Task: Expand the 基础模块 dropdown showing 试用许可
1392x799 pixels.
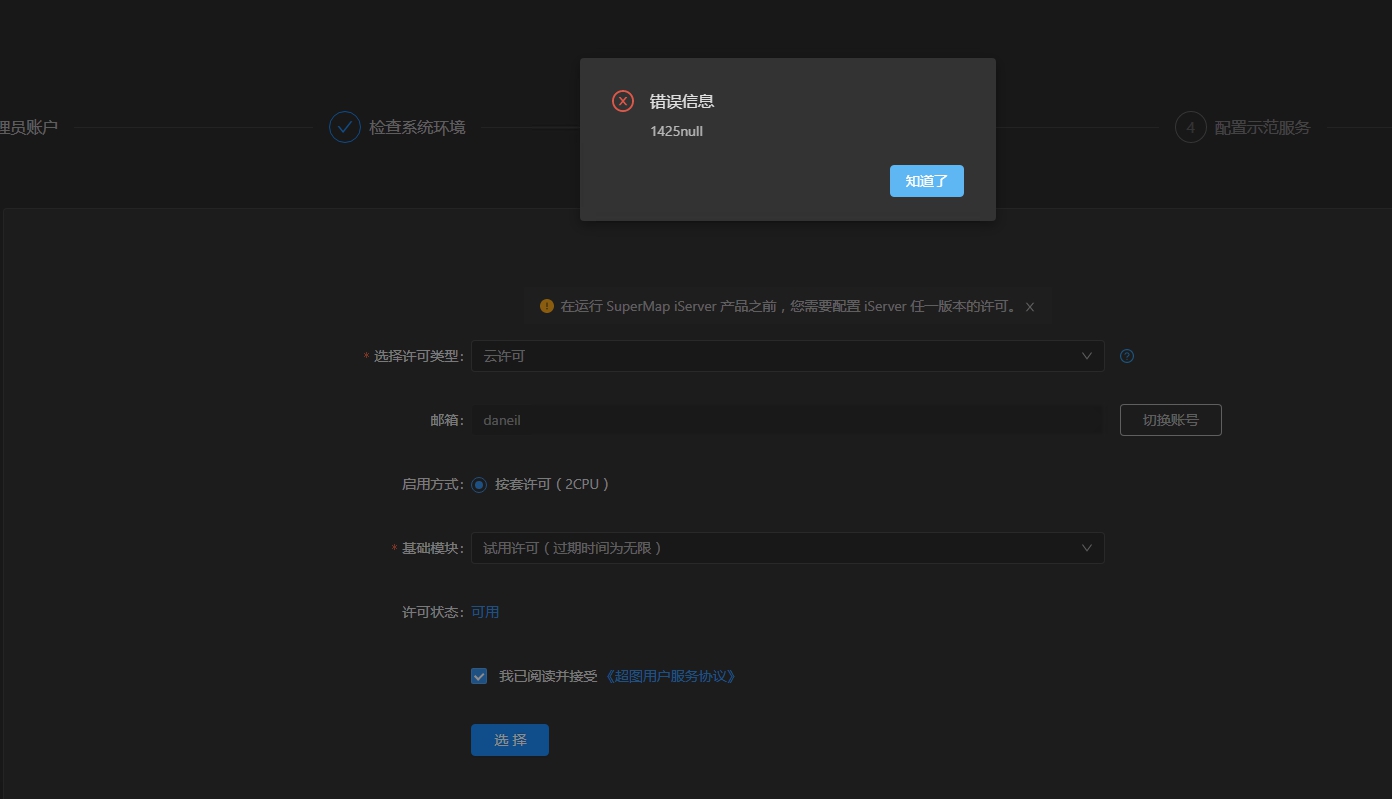Action: [780, 548]
